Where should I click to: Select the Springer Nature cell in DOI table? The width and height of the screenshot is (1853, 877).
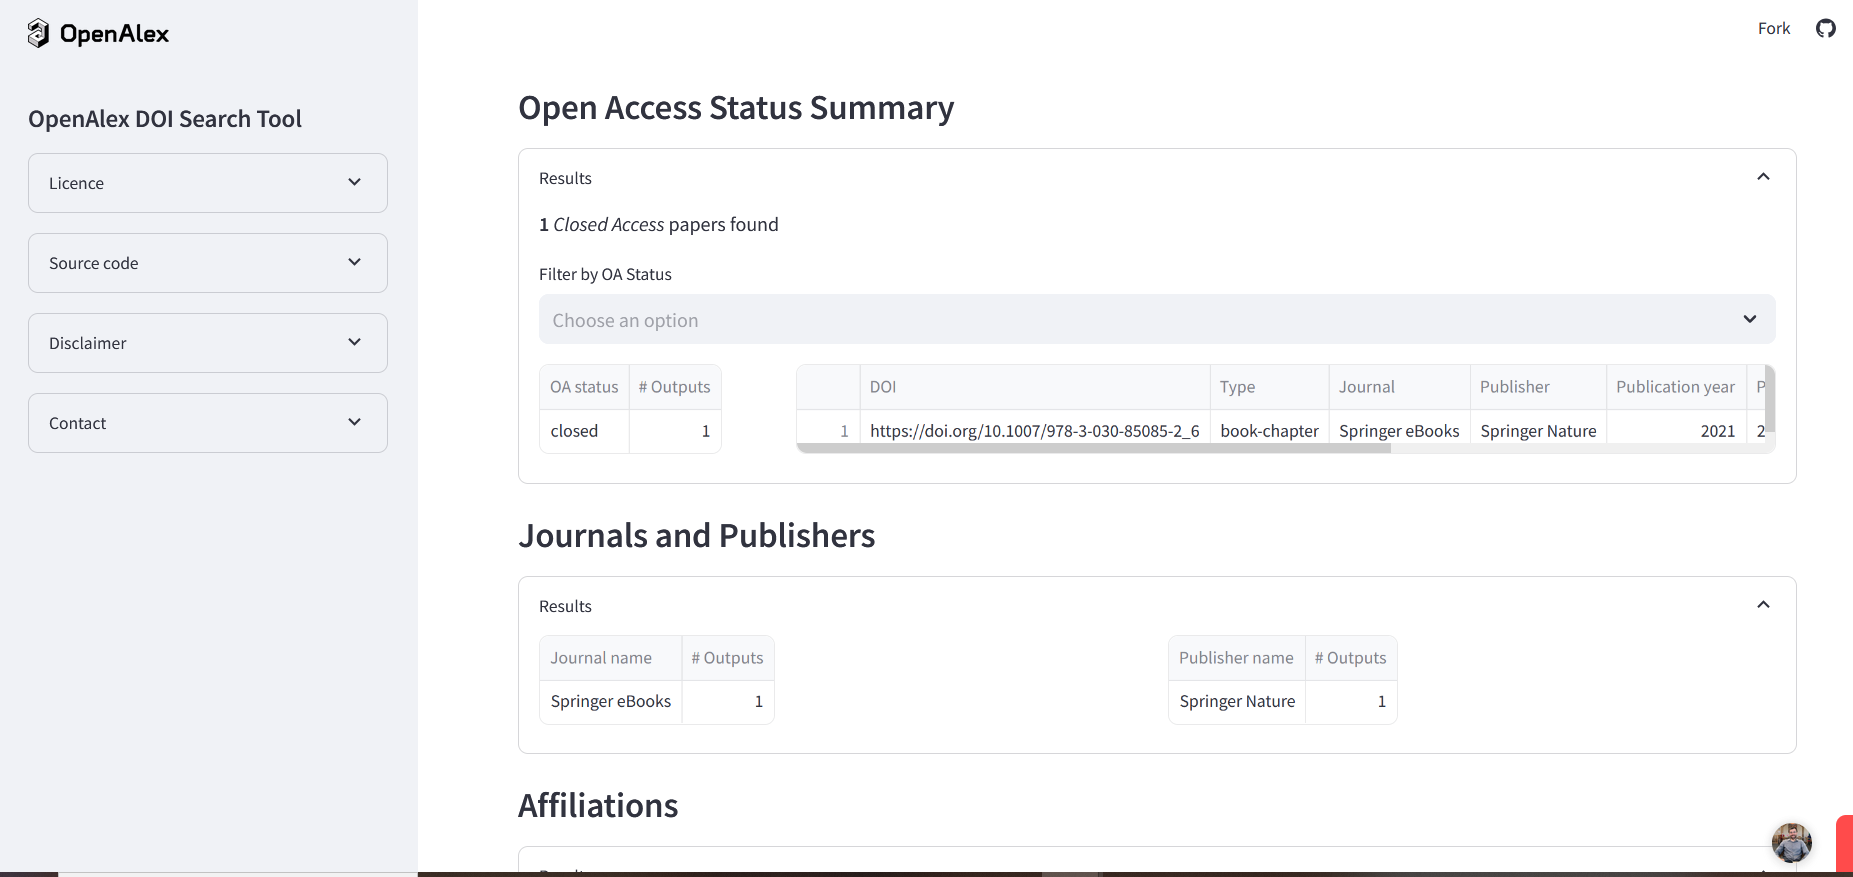pyautogui.click(x=1538, y=431)
